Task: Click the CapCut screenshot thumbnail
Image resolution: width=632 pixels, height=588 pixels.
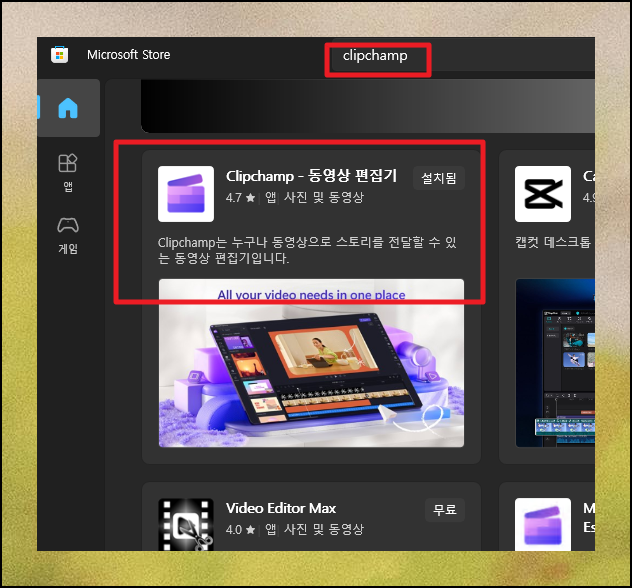Action: pos(555,363)
